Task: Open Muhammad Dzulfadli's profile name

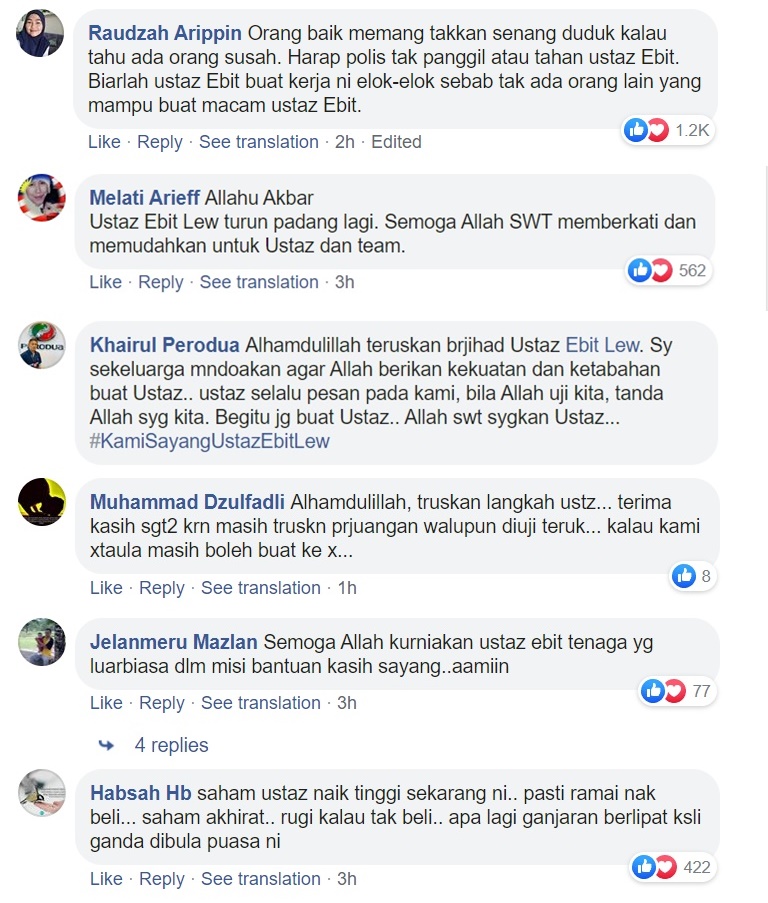Action: coord(187,502)
